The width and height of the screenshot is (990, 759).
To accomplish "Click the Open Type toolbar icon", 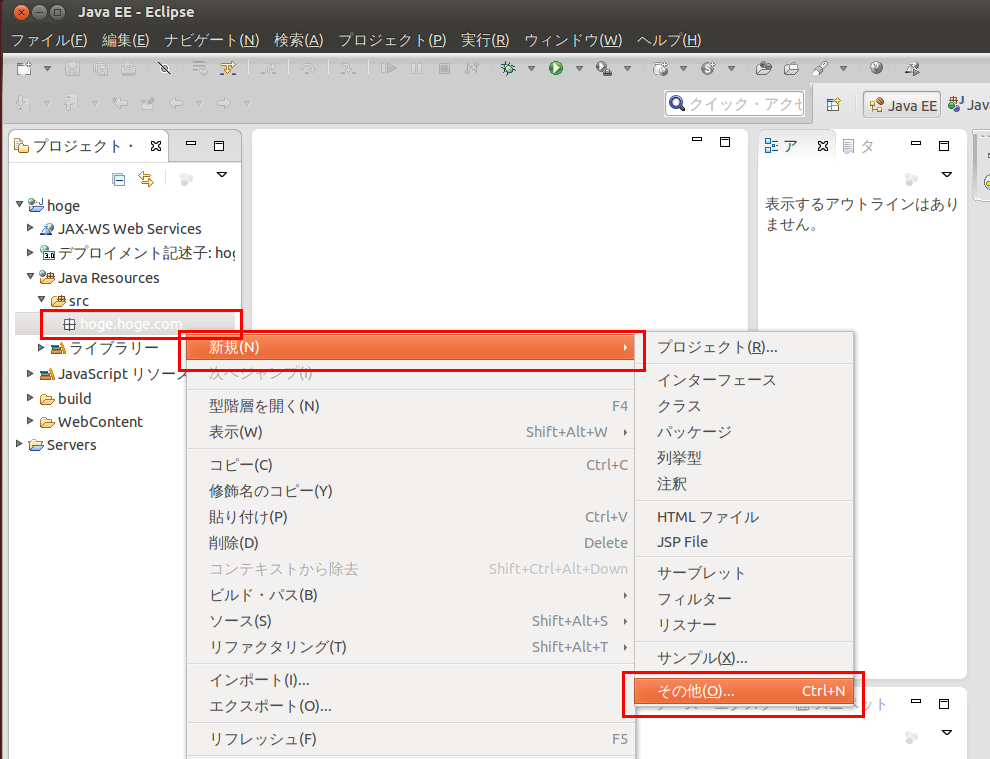I will coord(763,68).
